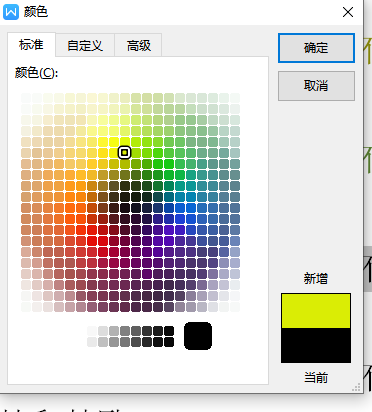Select the 标准 tab
This screenshot has width=372, height=412.
(31, 45)
